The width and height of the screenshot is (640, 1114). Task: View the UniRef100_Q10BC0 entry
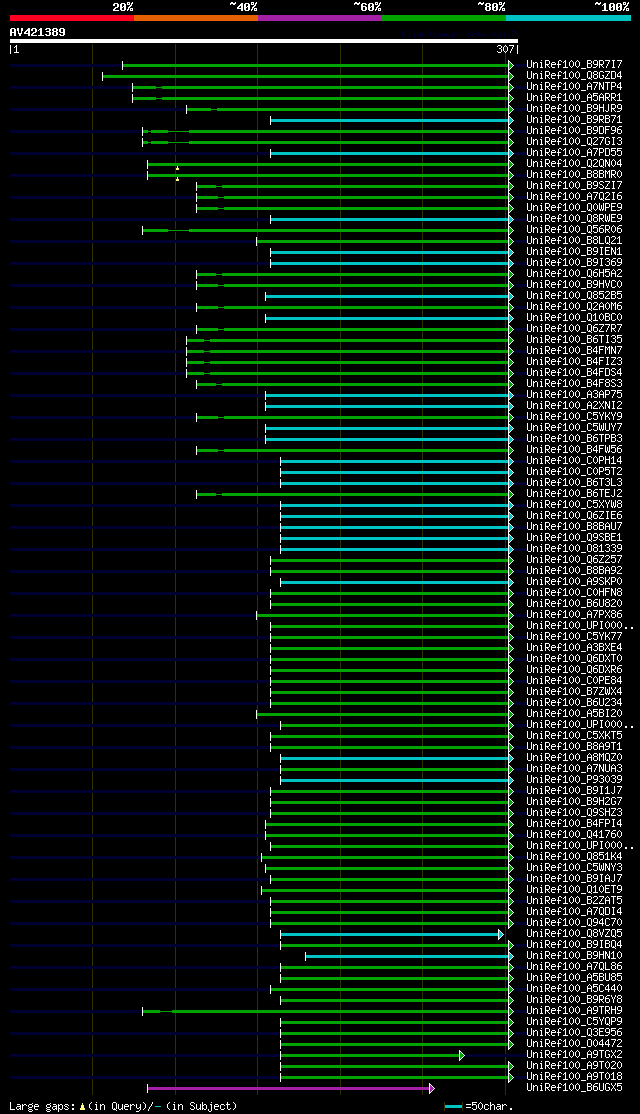pos(574,318)
